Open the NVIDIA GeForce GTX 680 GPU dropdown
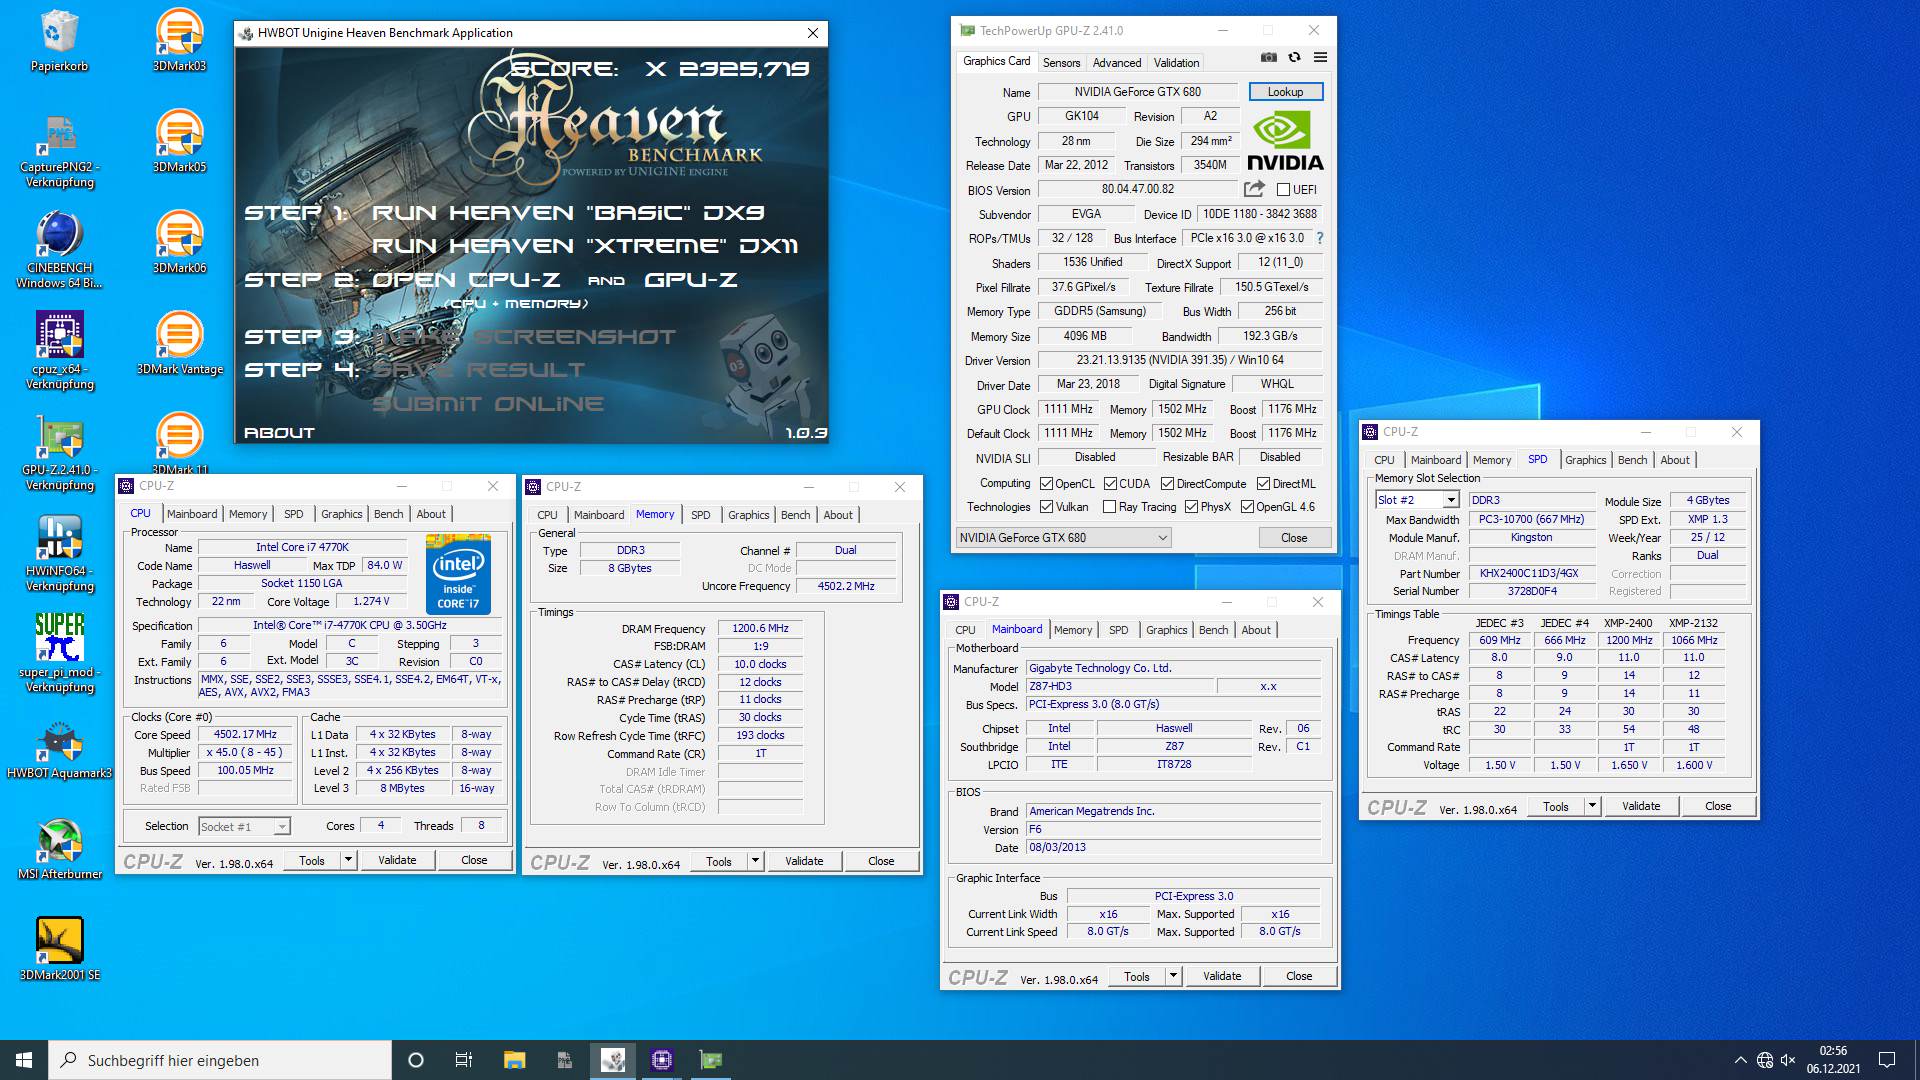 (x=1063, y=538)
